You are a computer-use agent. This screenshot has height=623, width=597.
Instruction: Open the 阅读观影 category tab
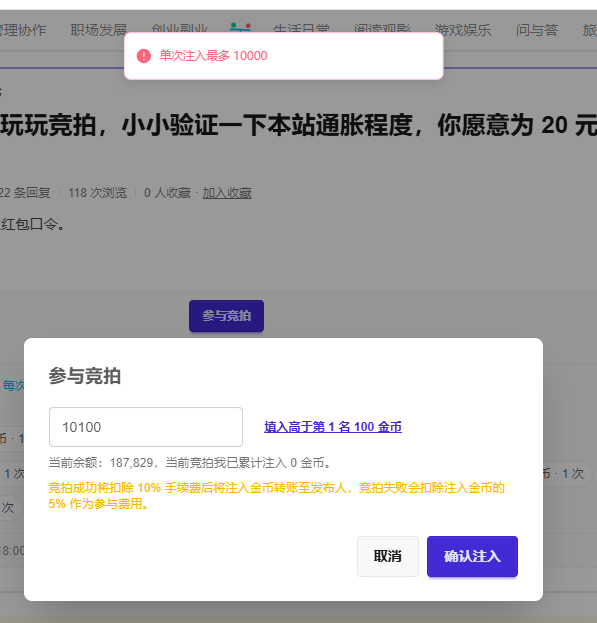pos(382,28)
